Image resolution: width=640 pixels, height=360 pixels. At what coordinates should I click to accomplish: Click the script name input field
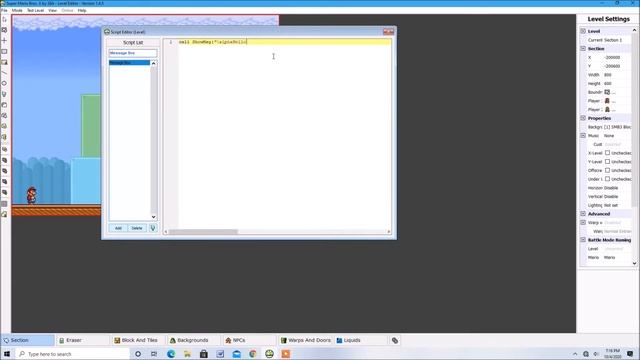tap(133, 53)
